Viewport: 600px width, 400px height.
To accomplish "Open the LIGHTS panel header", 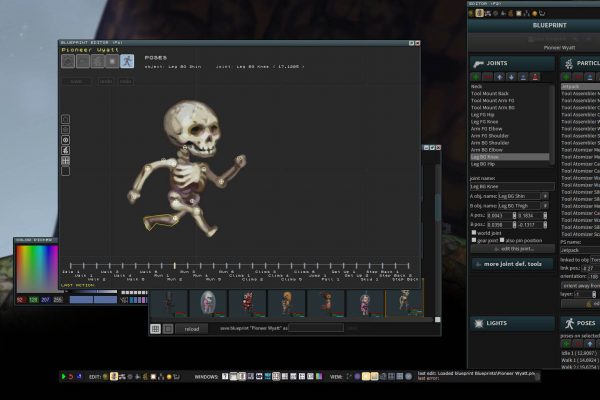I will pos(512,323).
